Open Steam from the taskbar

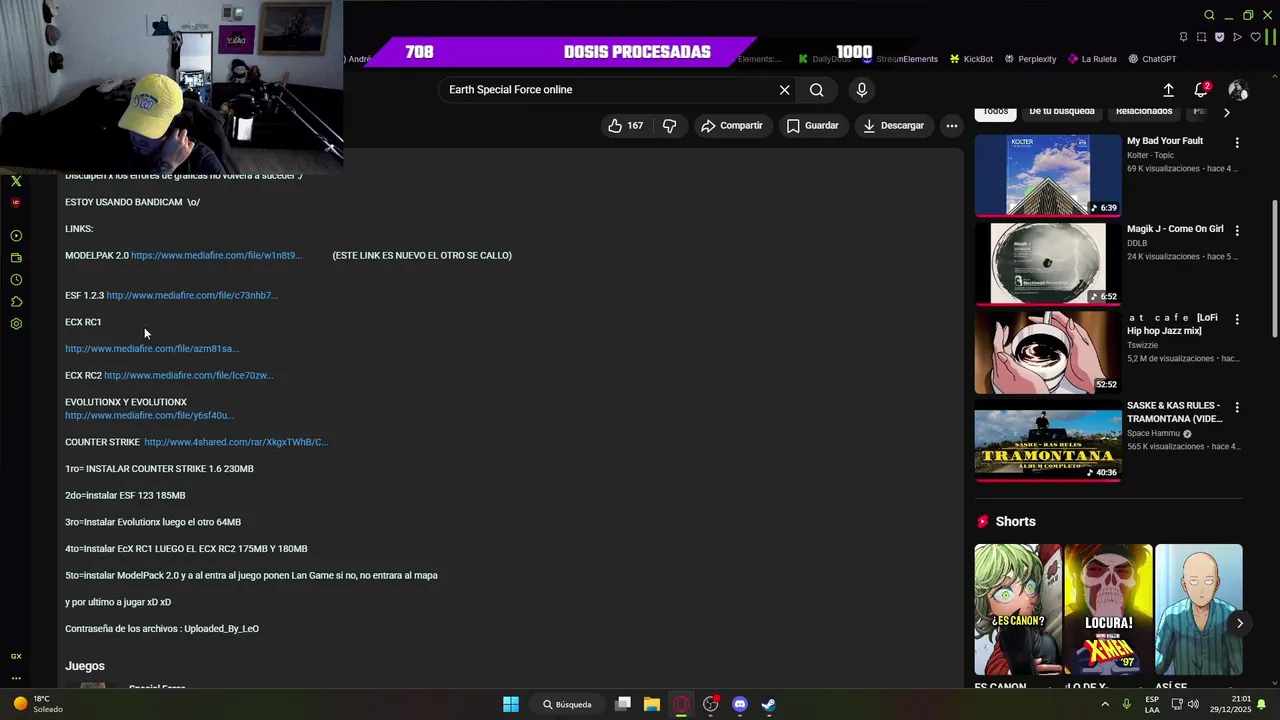(x=768, y=704)
